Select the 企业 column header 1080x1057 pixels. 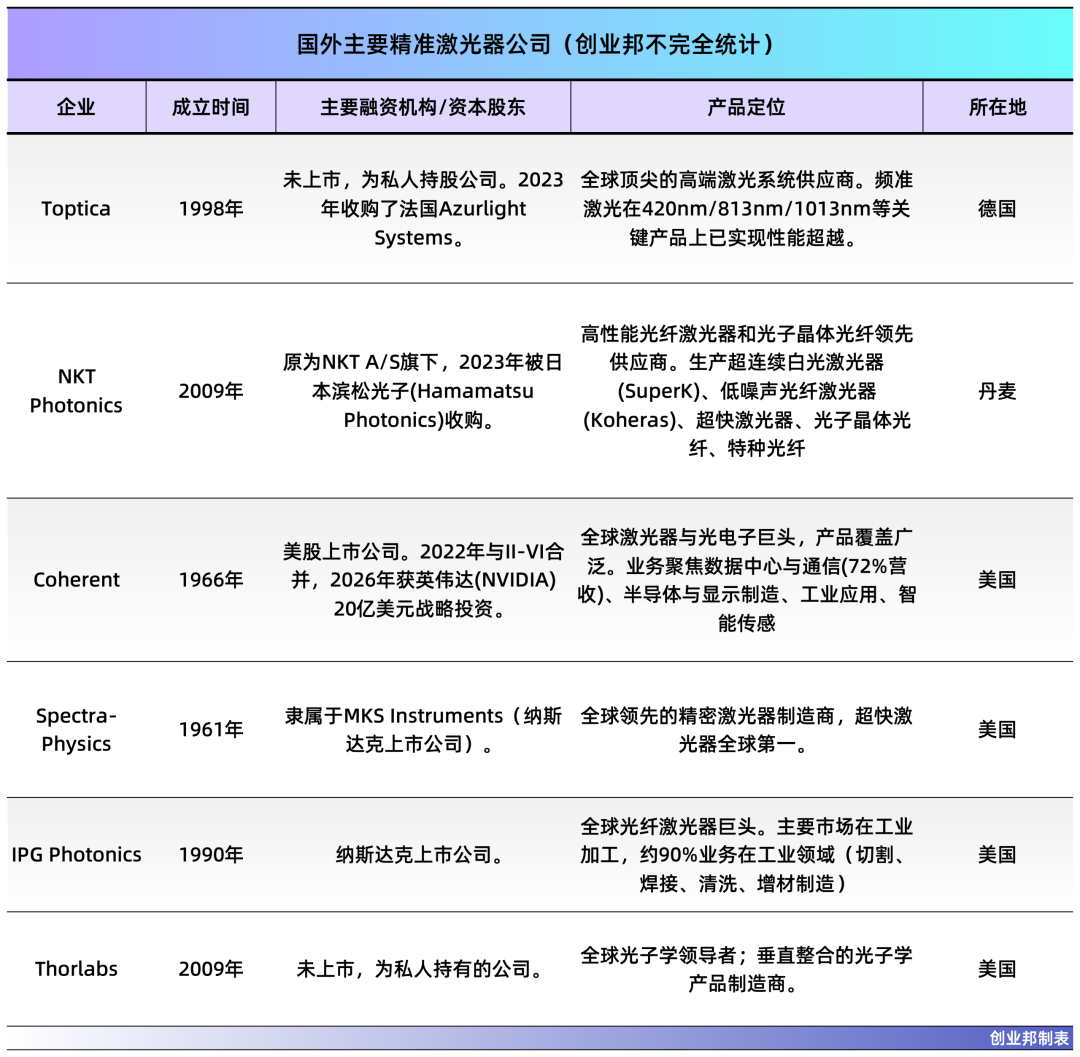coord(76,107)
